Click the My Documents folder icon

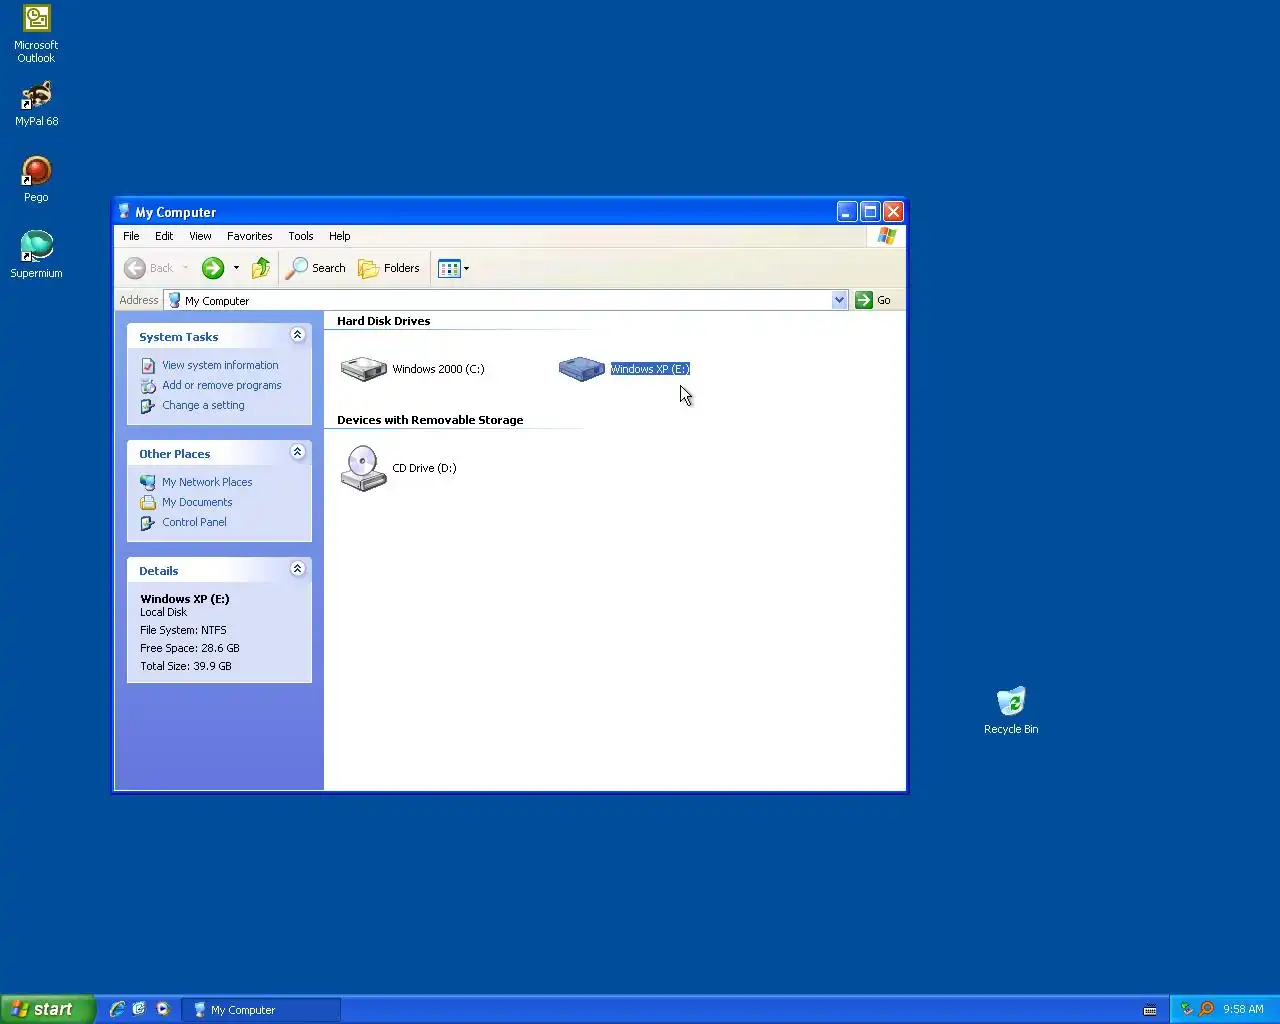point(148,503)
